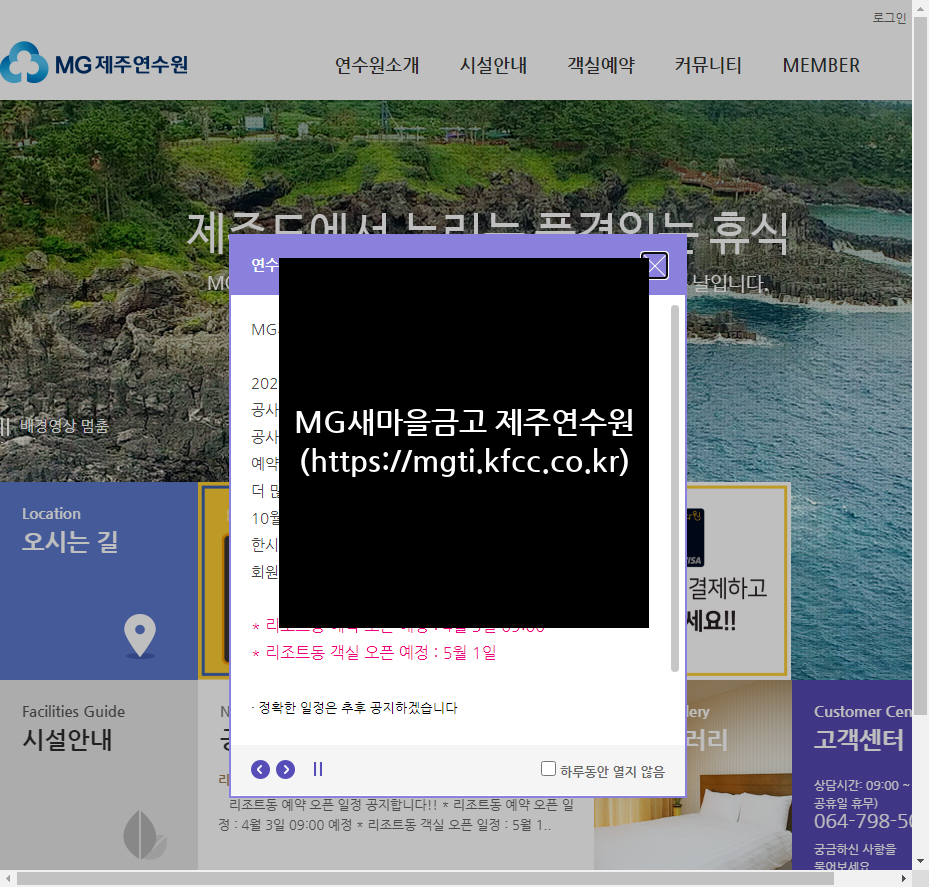
Task: Select the Facilities Guide 시설안내 tile icon
Action: 143,833
